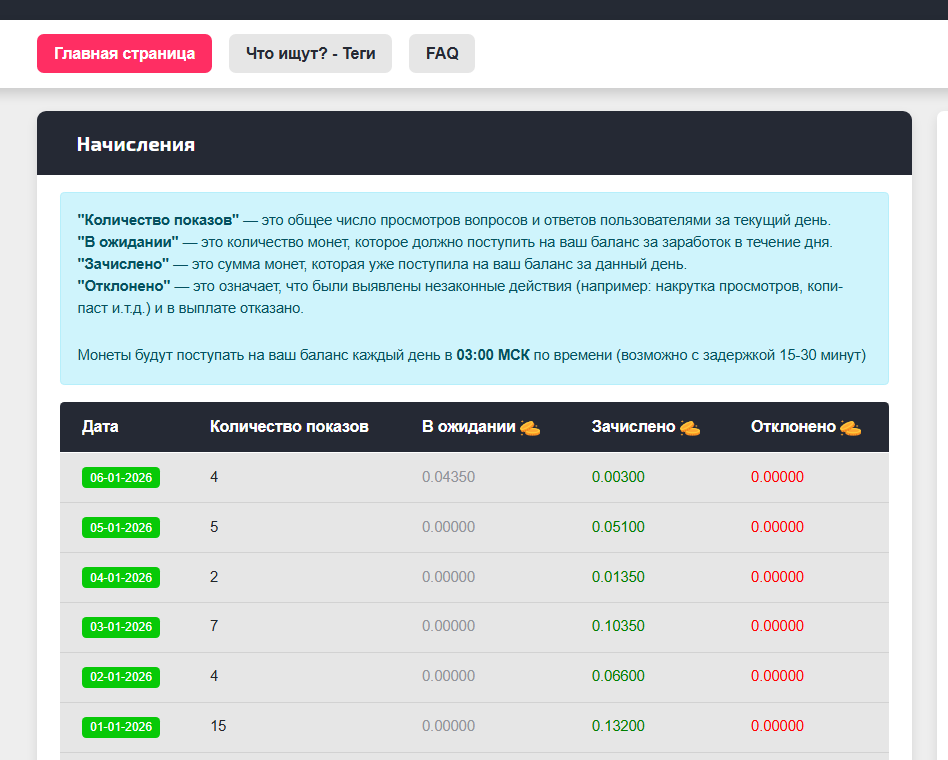Click views count 5 for 05-01-2026
Image resolution: width=948 pixels, height=760 pixels.
coord(214,527)
